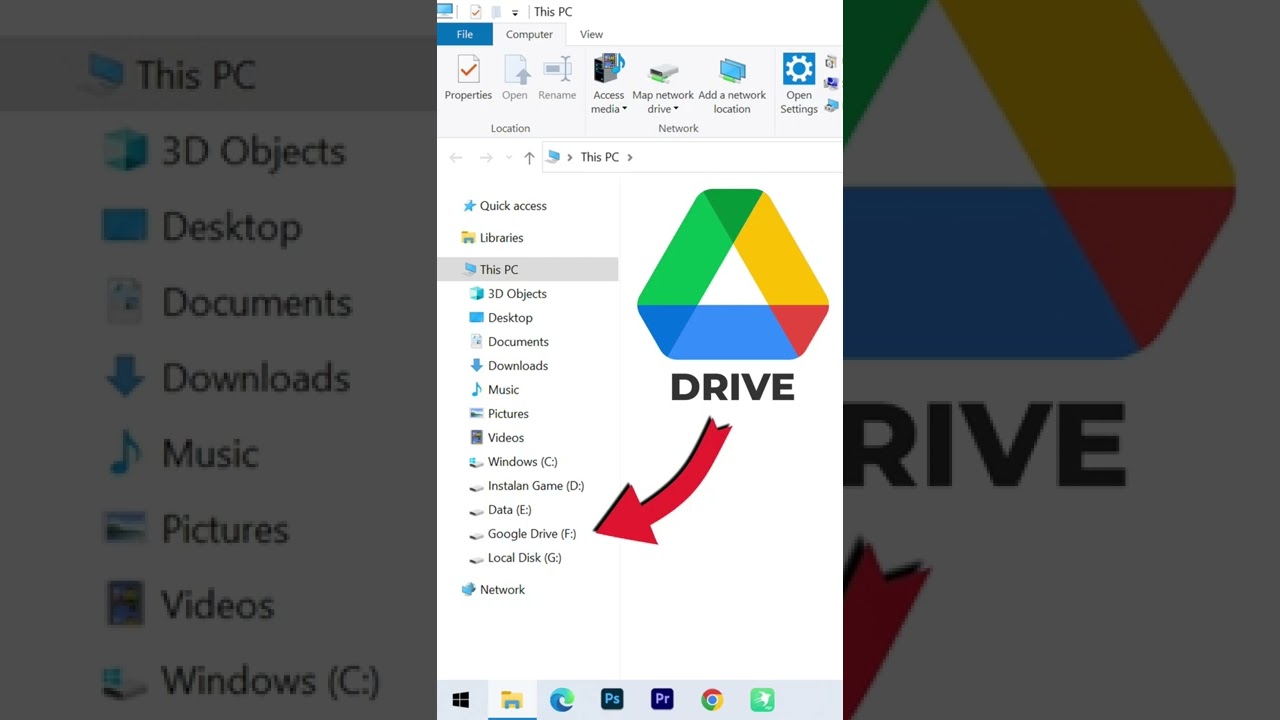Expand the chevron before This PC breadcrumb
The image size is (1280, 720).
pyautogui.click(x=570, y=157)
